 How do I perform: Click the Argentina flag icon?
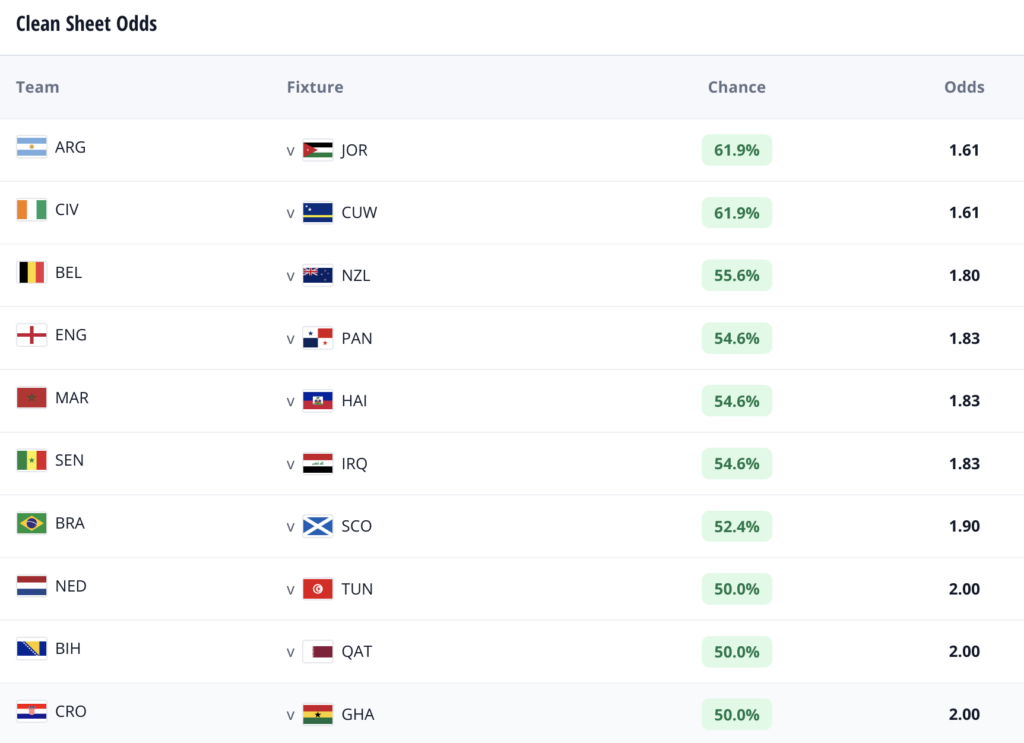click(31, 148)
